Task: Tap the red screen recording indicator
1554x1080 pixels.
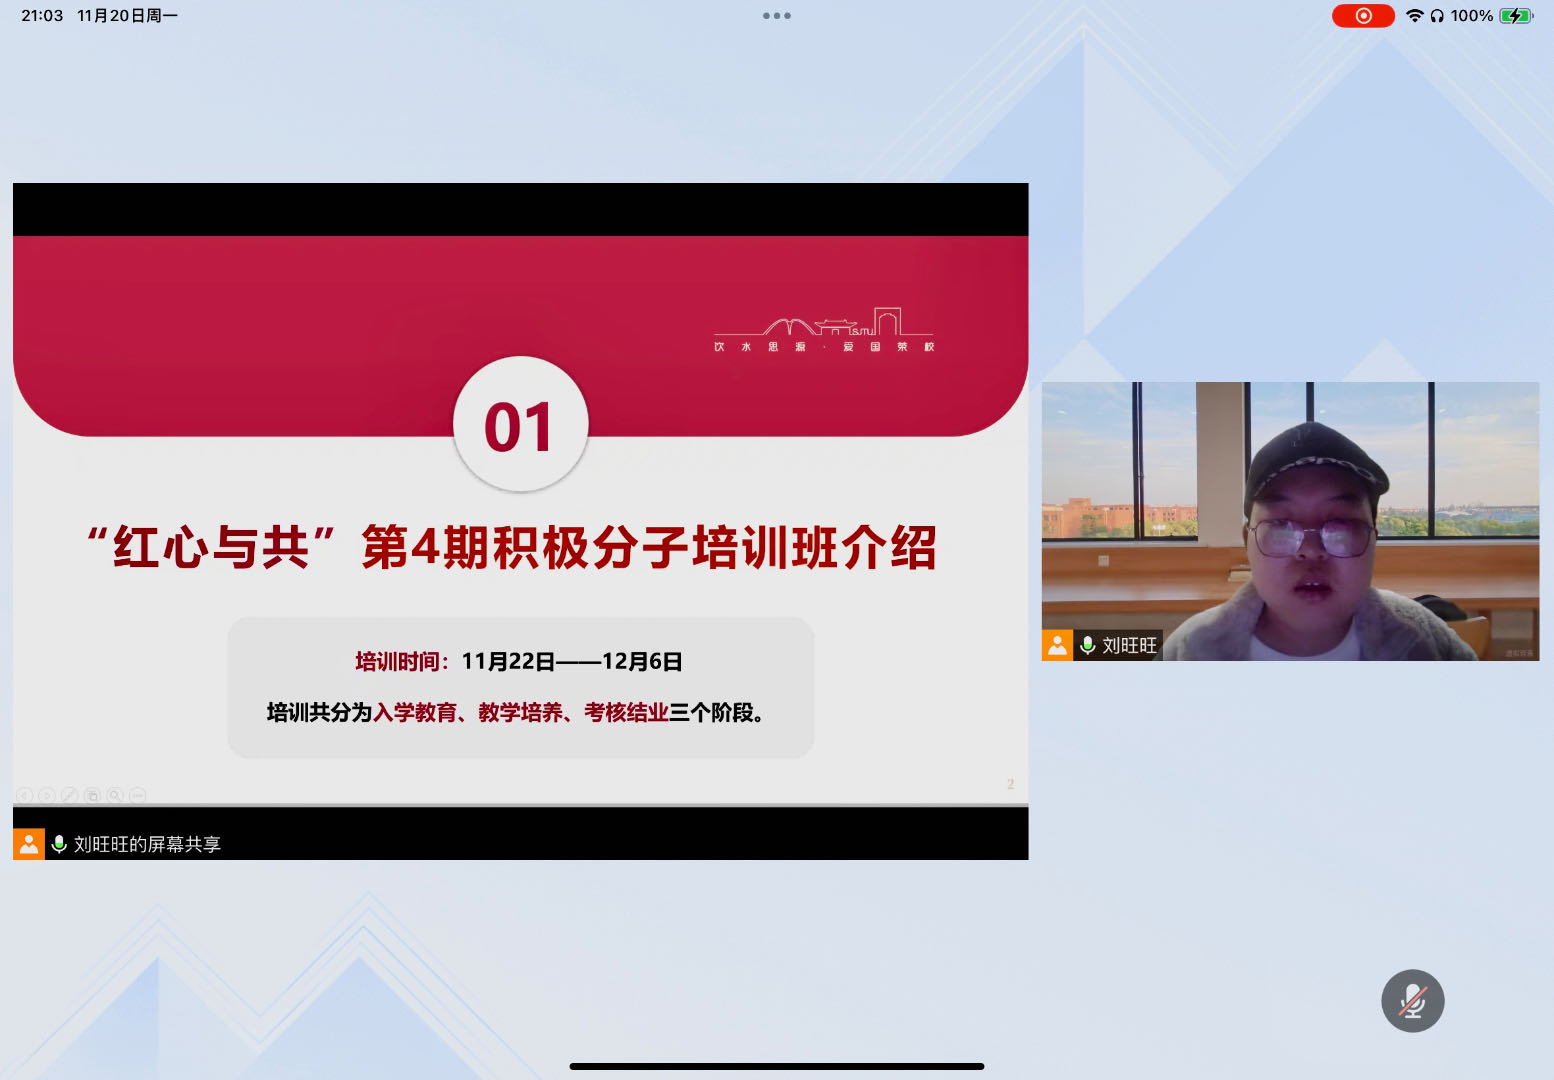Action: [x=1362, y=16]
